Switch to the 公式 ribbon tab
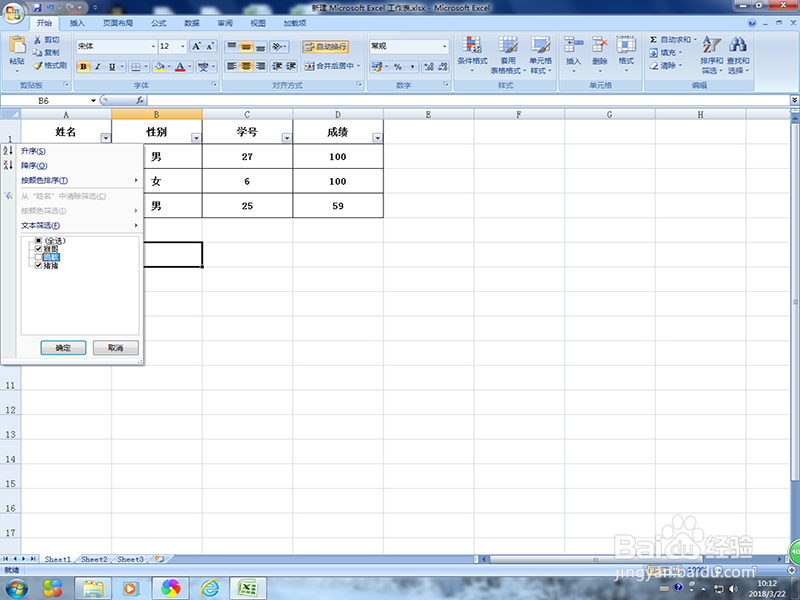Image resolution: width=800 pixels, height=600 pixels. [x=159, y=23]
